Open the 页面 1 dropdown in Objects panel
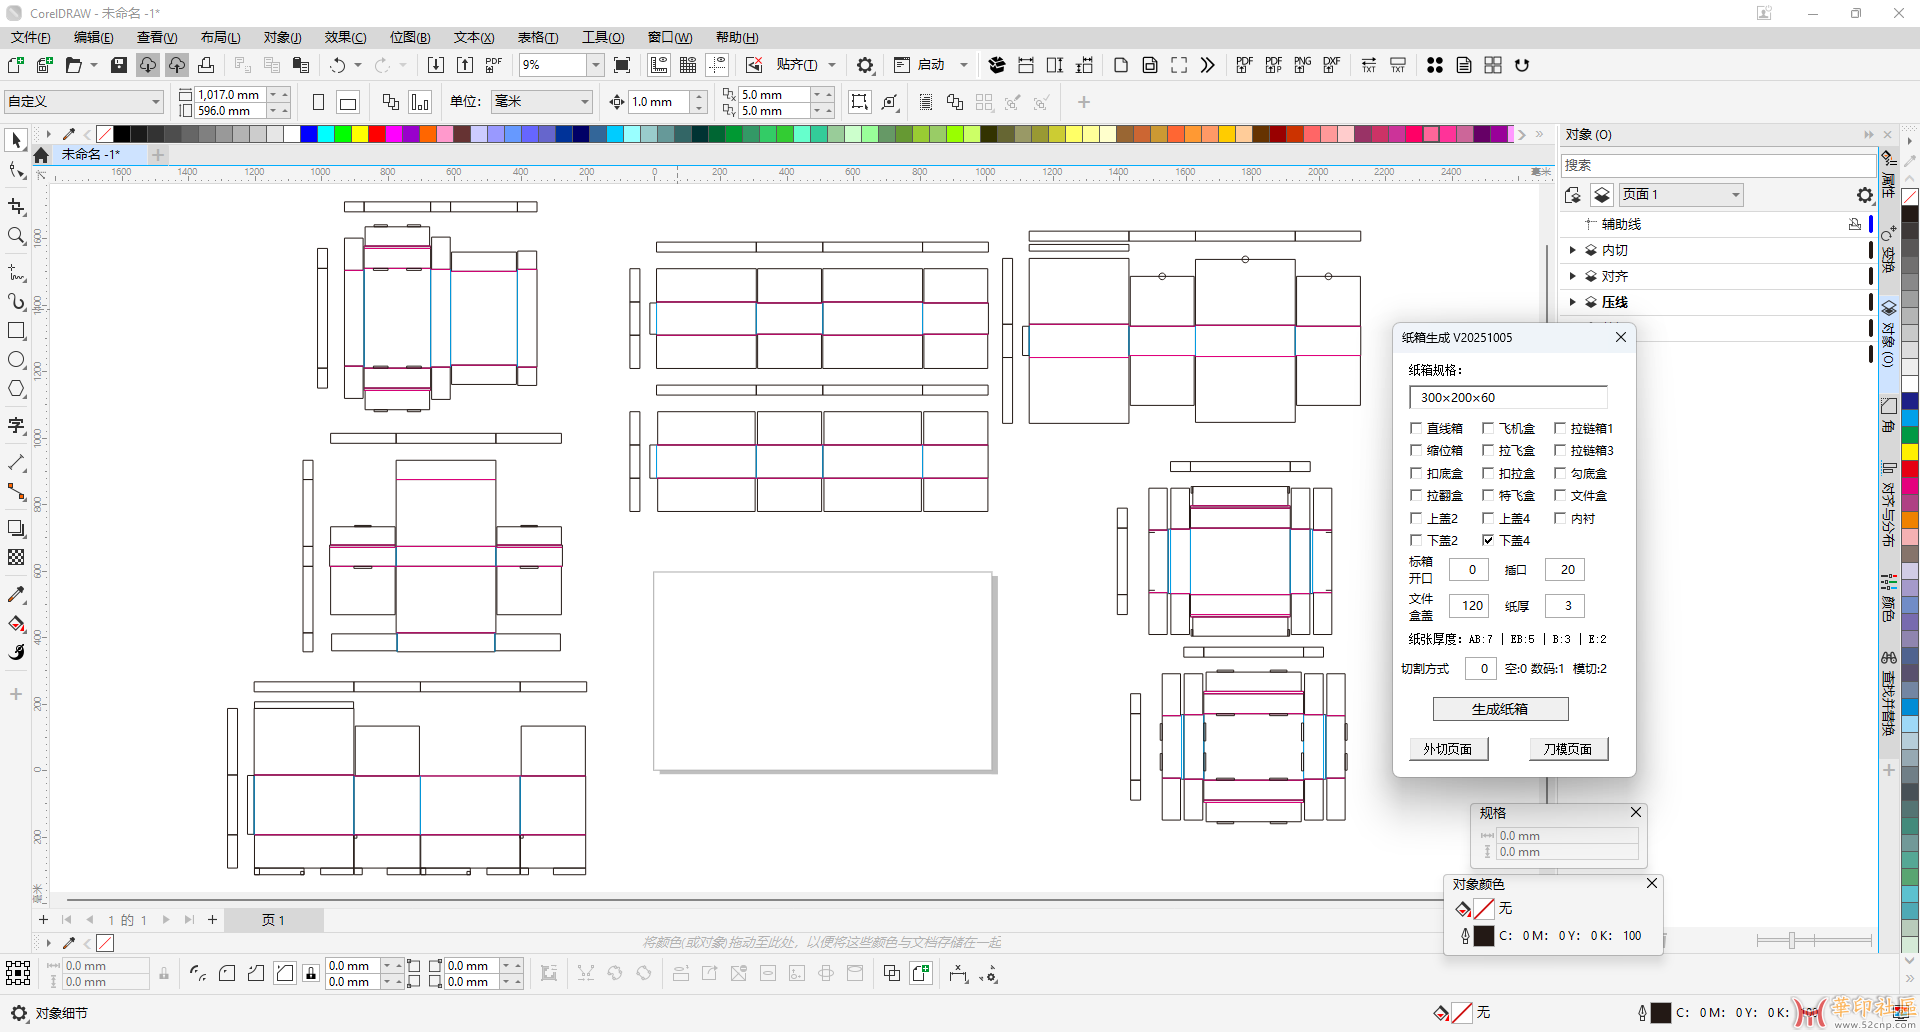 coord(1680,195)
